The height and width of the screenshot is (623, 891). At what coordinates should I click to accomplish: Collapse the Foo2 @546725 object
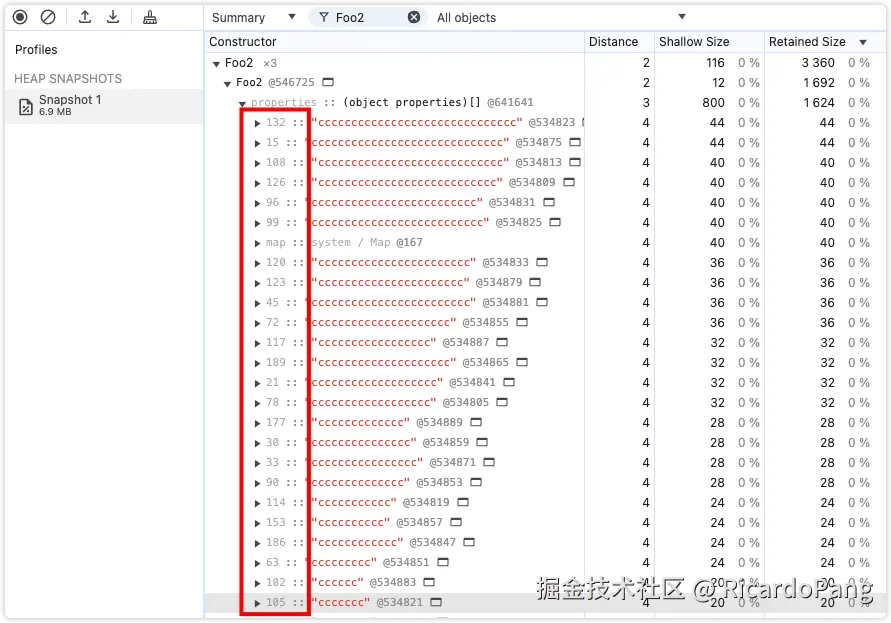pos(227,84)
